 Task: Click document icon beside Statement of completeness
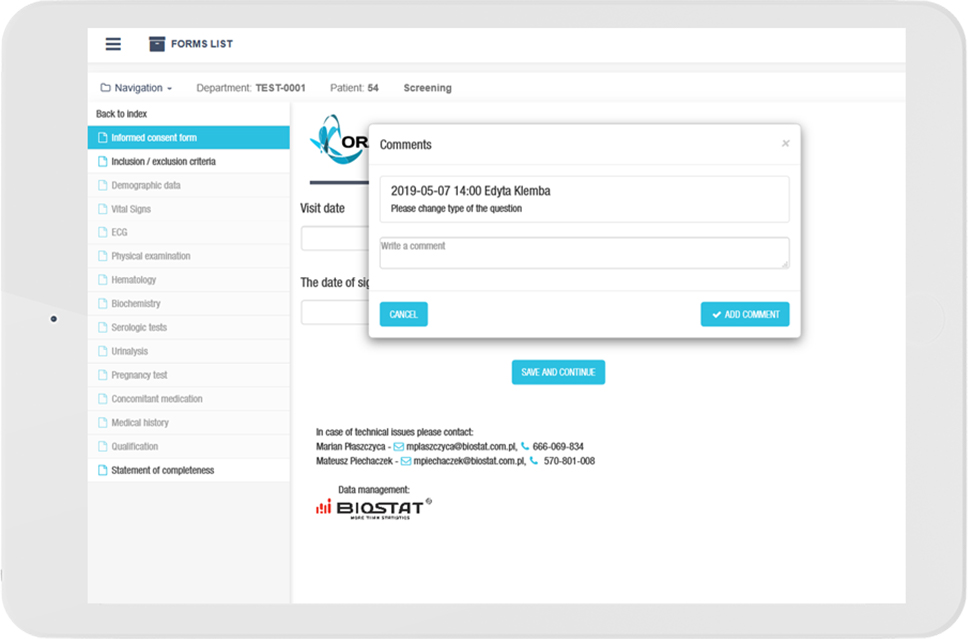(102, 470)
